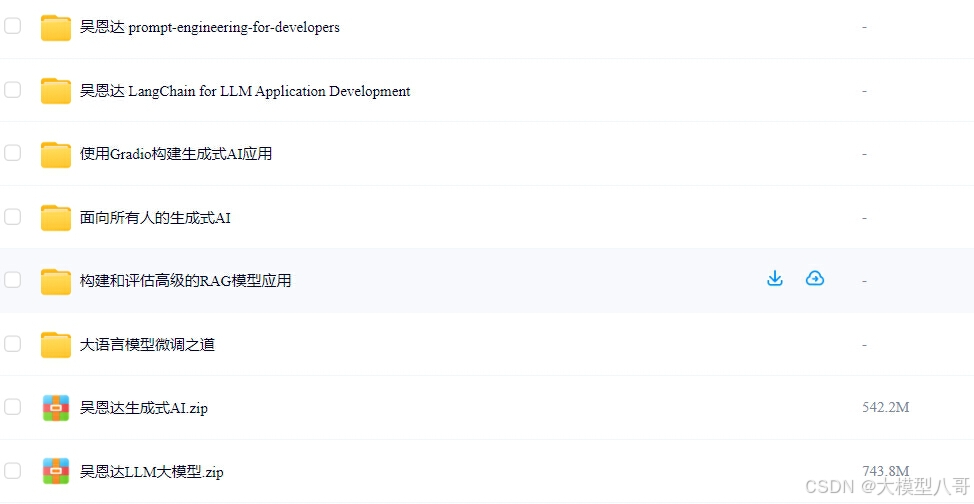Click folder icon for 面向所有人的生成式AI

point(56,218)
